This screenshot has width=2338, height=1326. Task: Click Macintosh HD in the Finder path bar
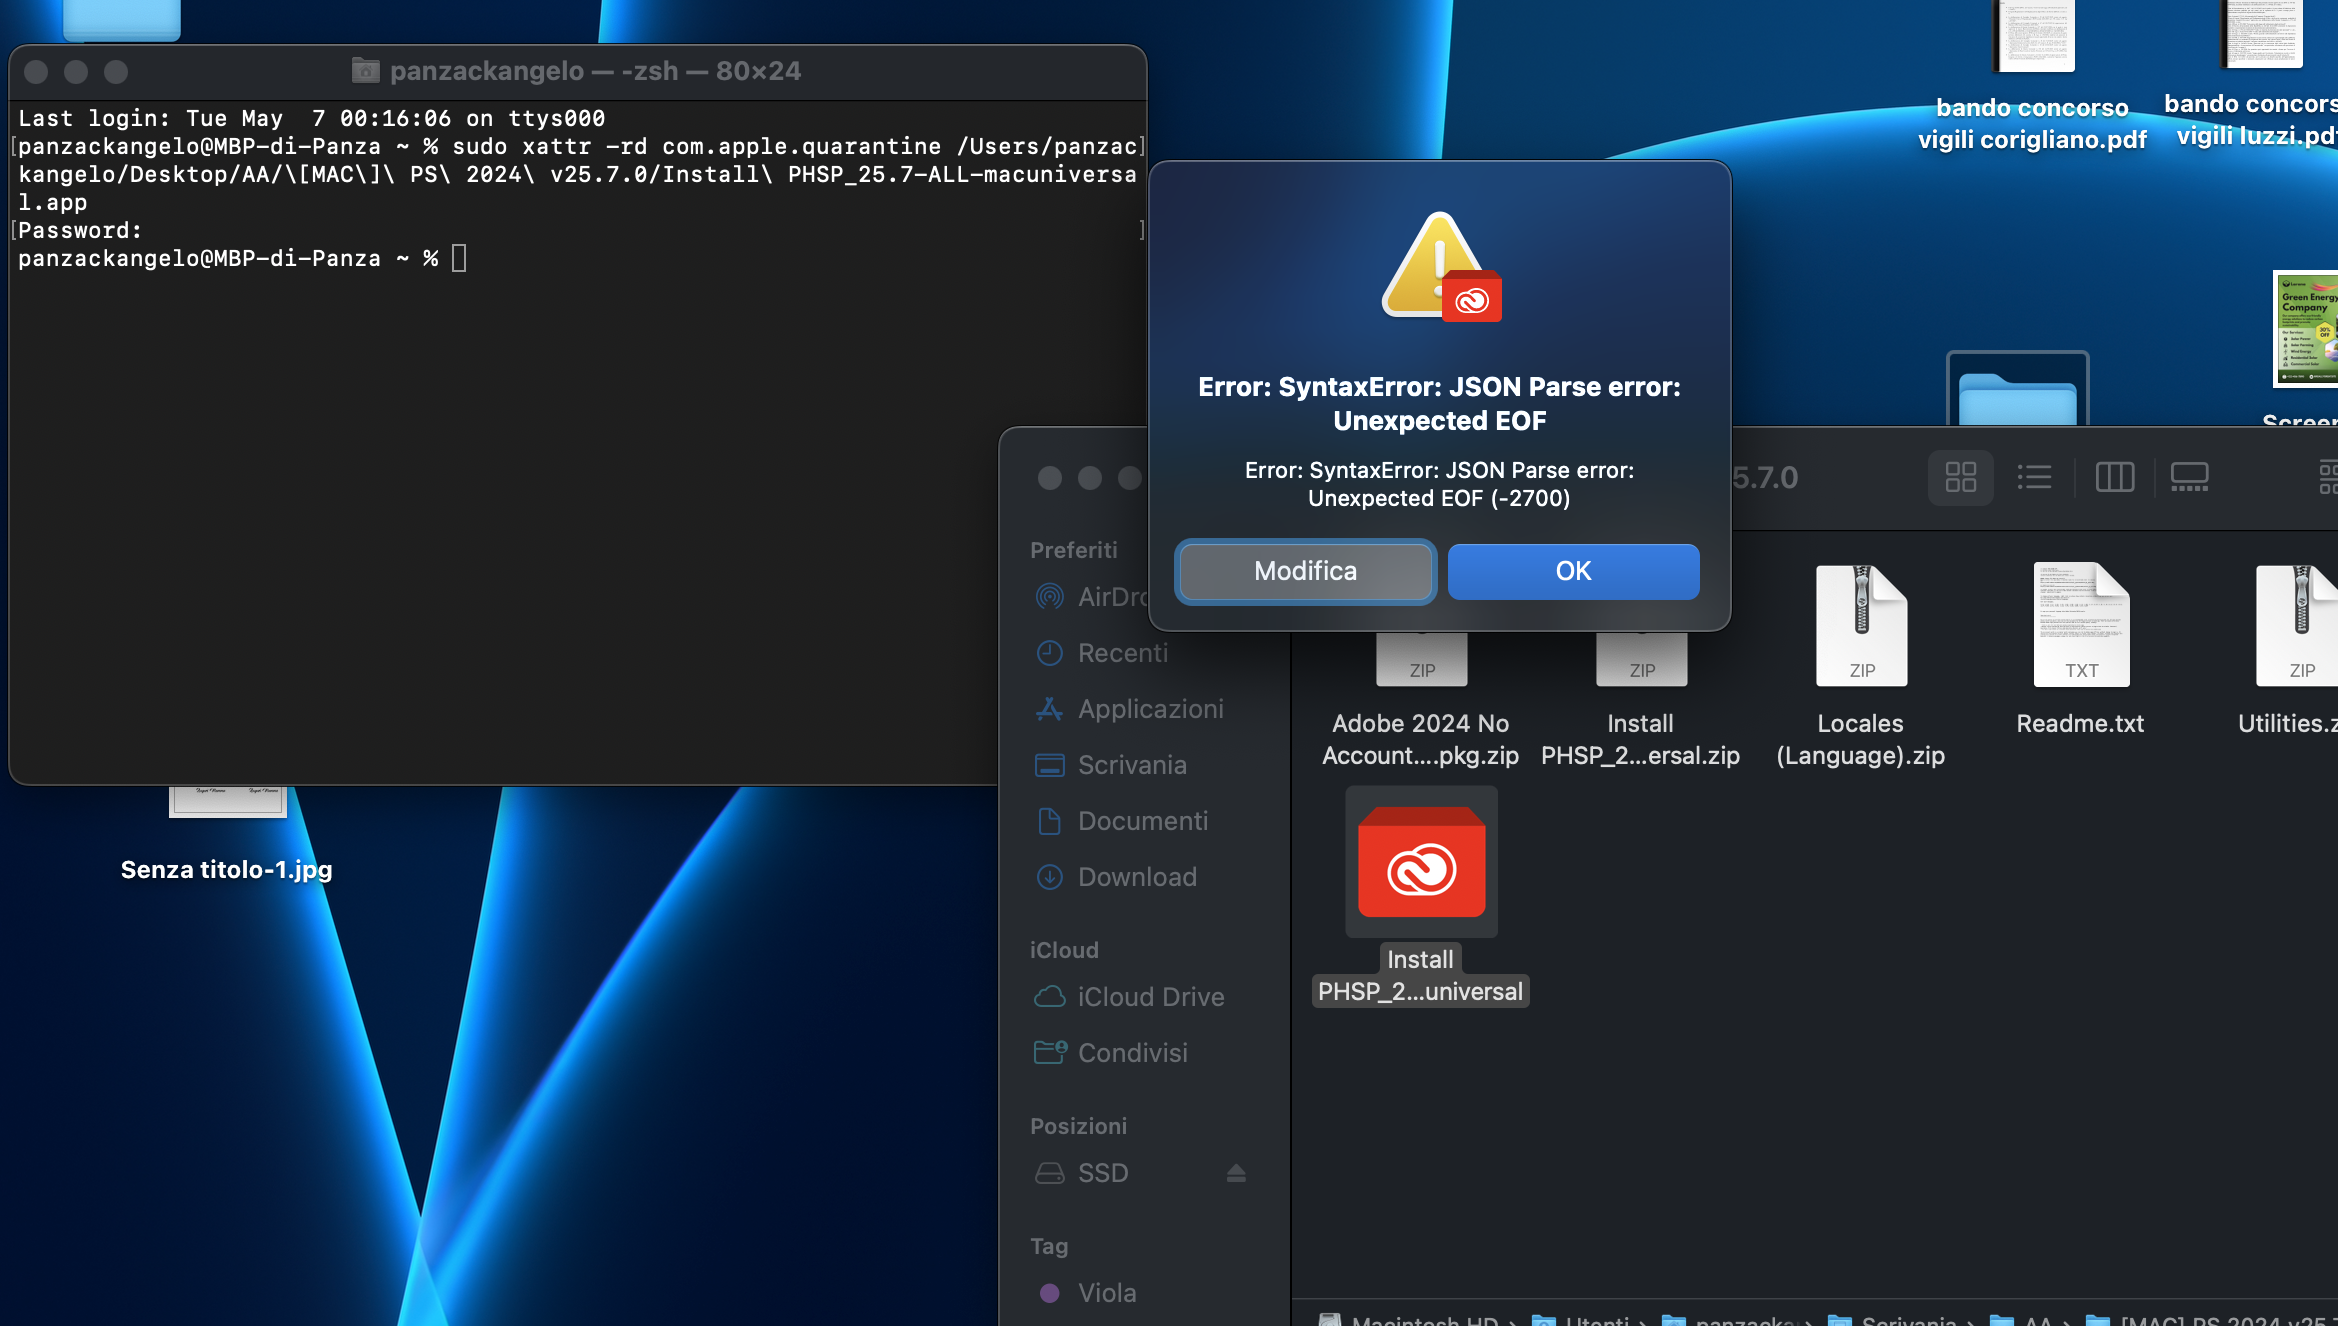coord(1408,1320)
